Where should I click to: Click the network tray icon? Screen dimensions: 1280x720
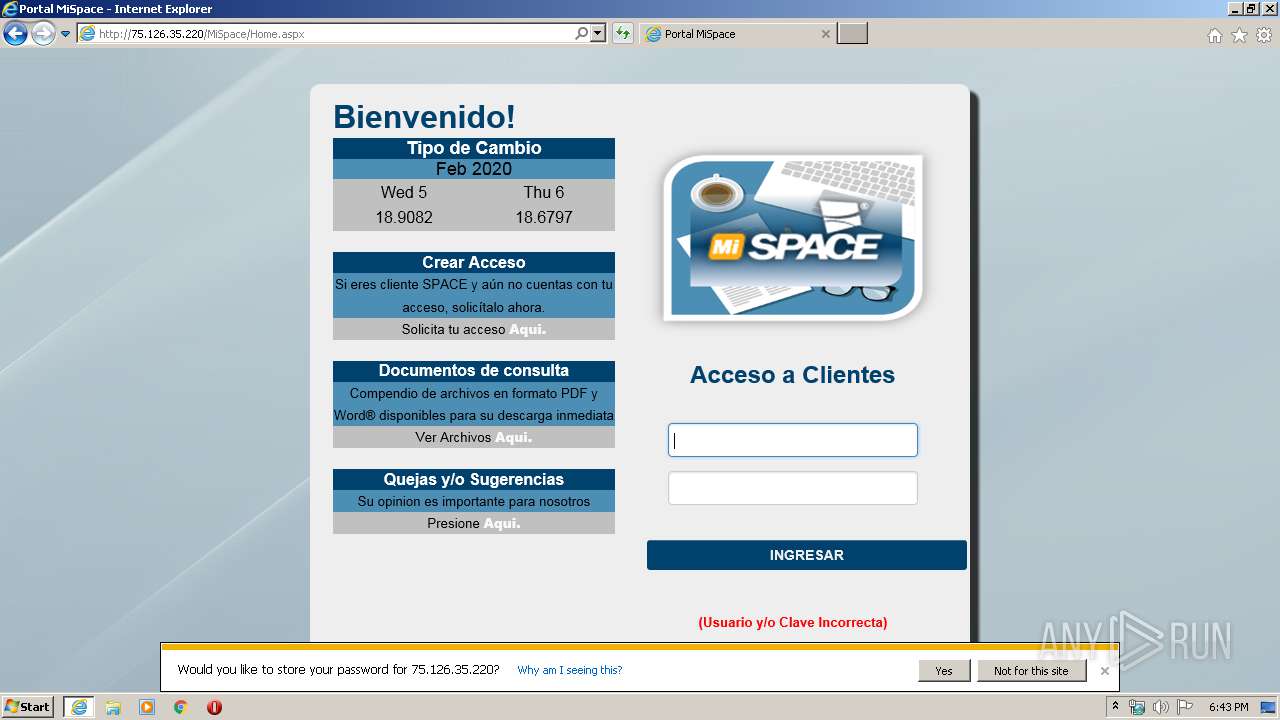(x=1137, y=707)
